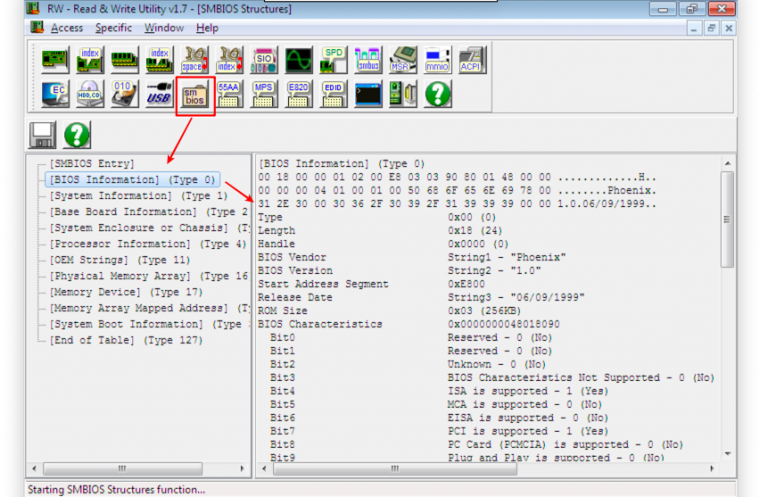Select the USB information icon
The height and width of the screenshot is (497, 768).
click(159, 96)
